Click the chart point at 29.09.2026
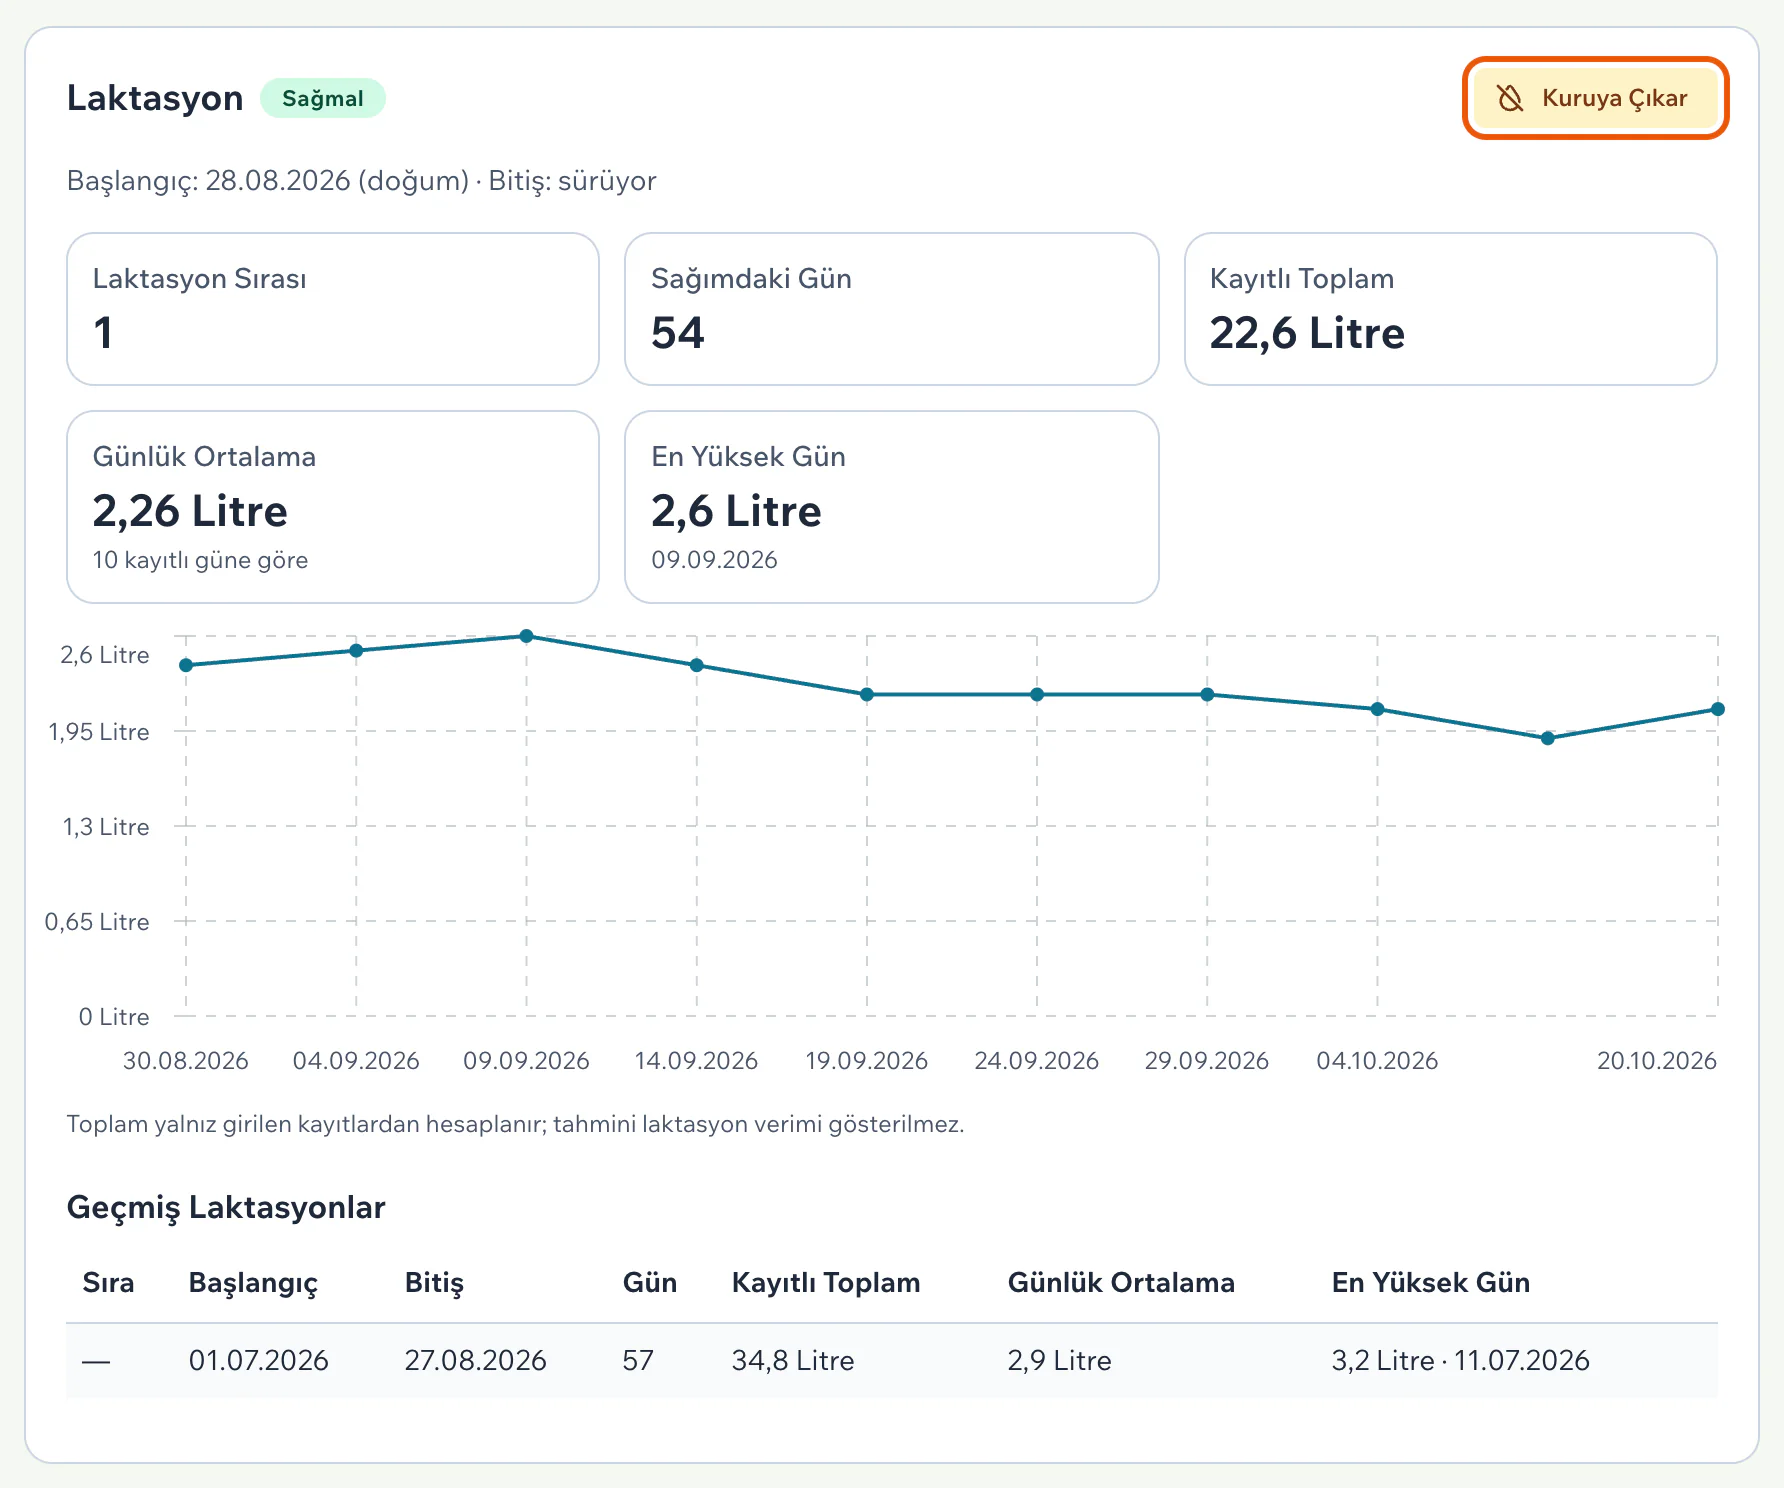The height and width of the screenshot is (1488, 1784). (x=1207, y=694)
